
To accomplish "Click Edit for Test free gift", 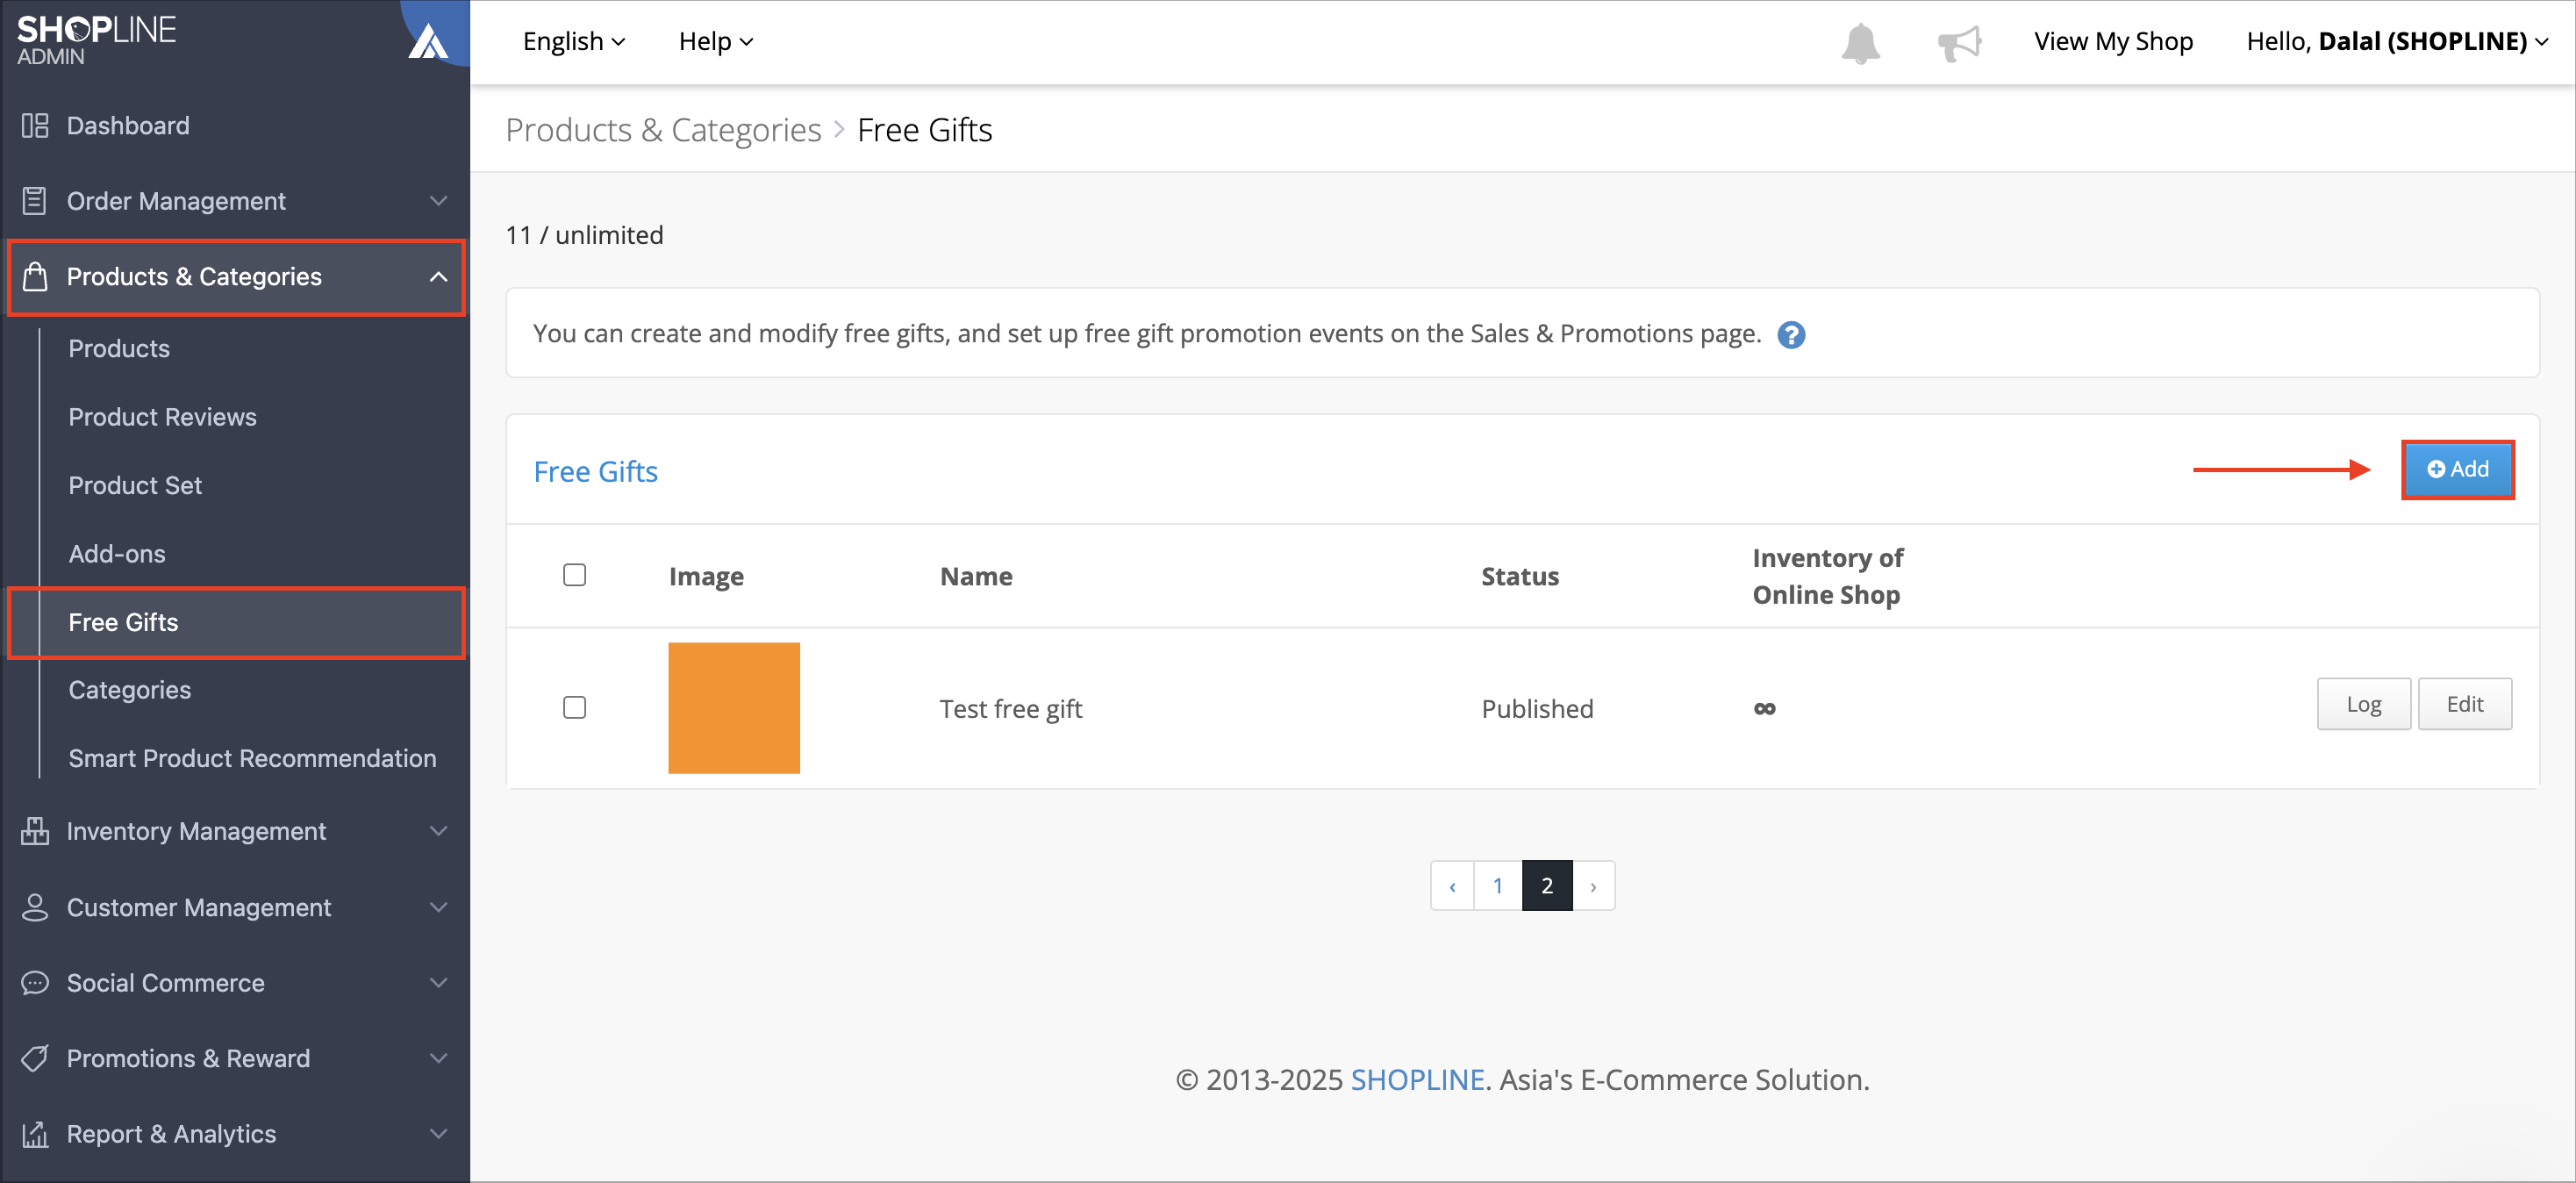I will tap(2464, 705).
